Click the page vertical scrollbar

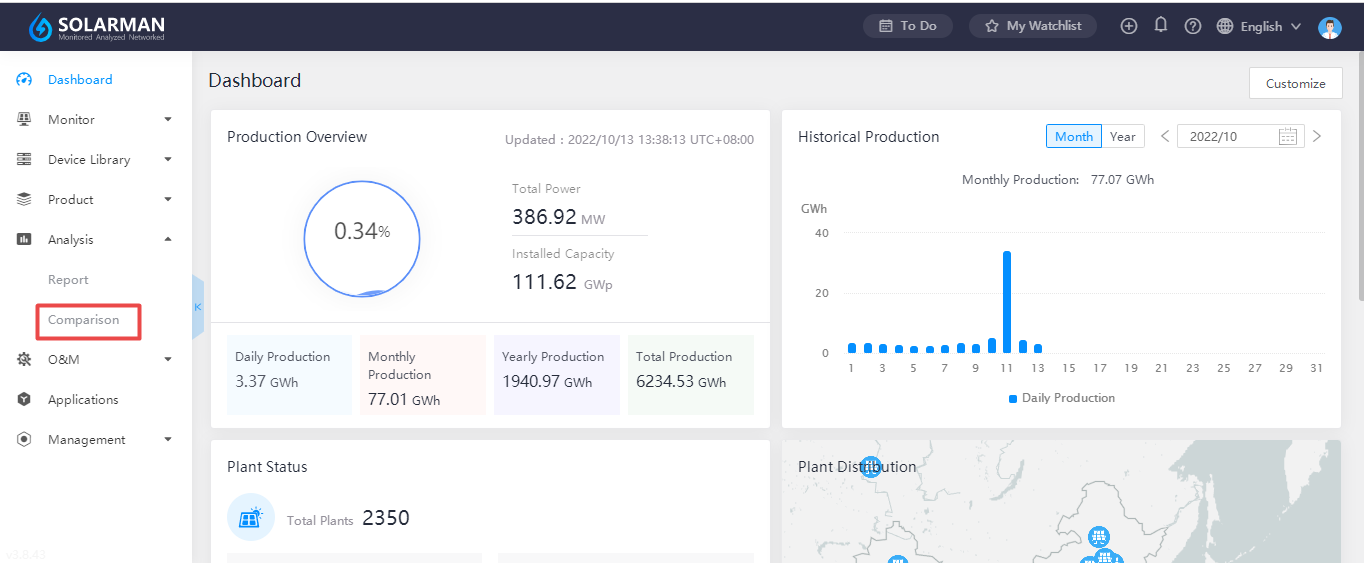coord(1360,175)
